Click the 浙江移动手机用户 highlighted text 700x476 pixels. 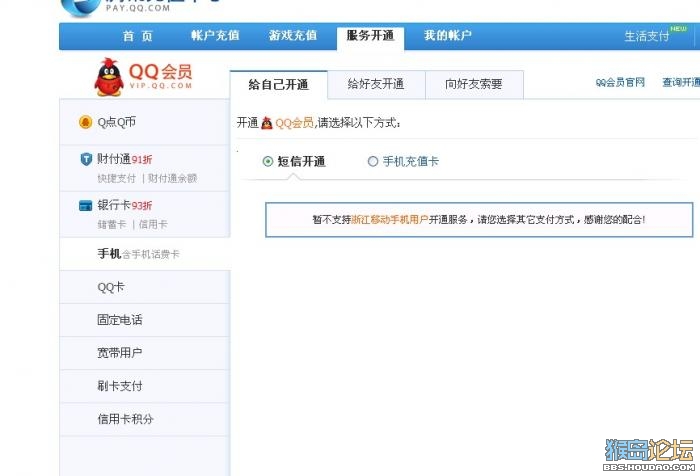coord(389,219)
